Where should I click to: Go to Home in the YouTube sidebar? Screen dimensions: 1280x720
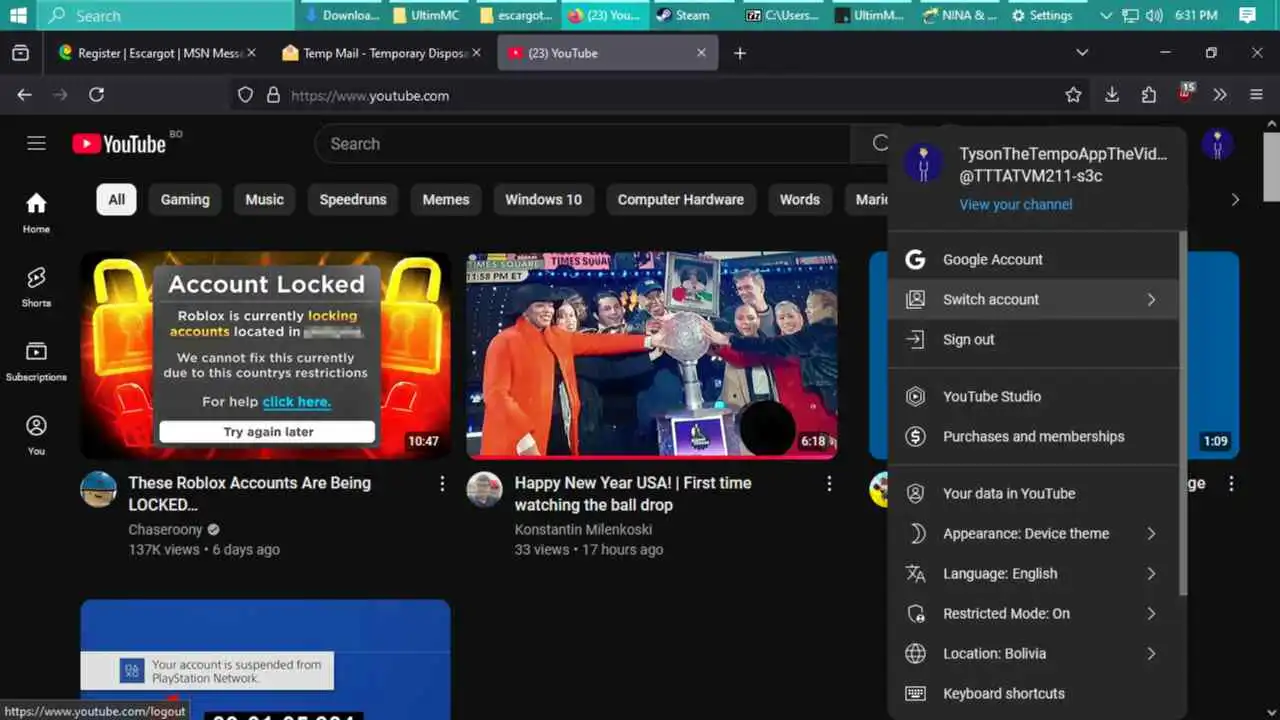36,214
